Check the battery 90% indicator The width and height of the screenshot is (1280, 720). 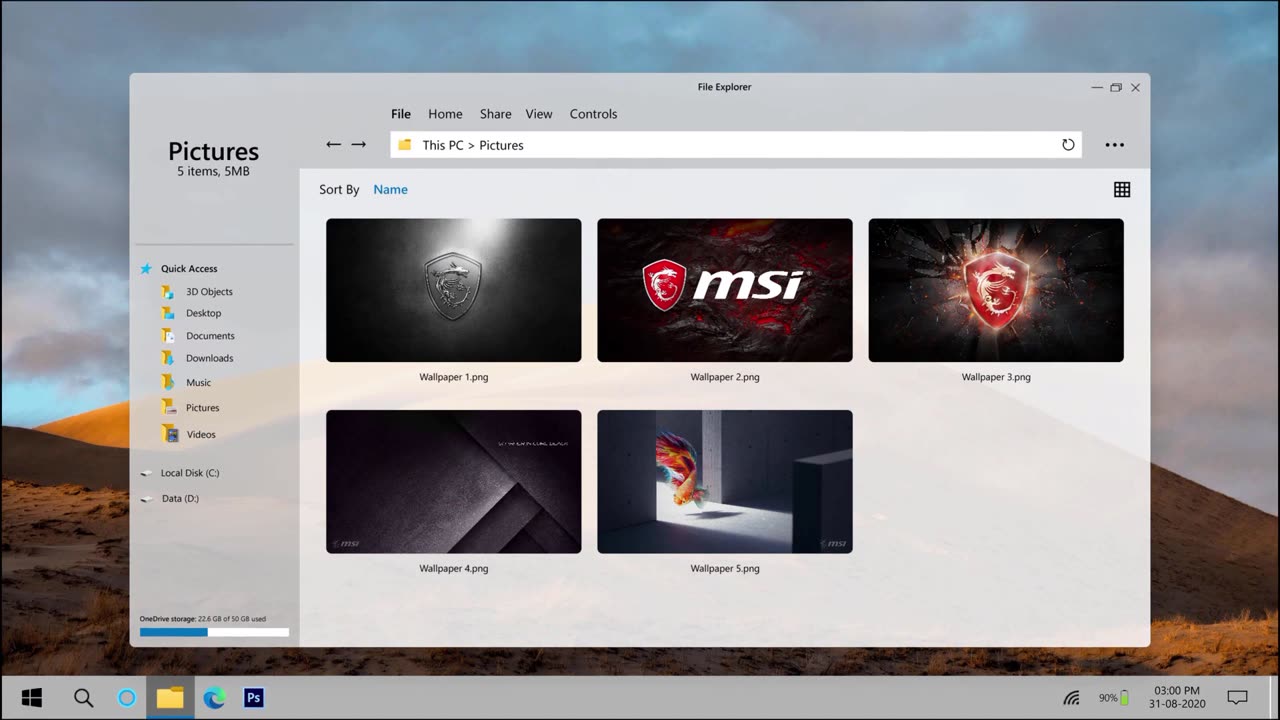coord(1114,698)
